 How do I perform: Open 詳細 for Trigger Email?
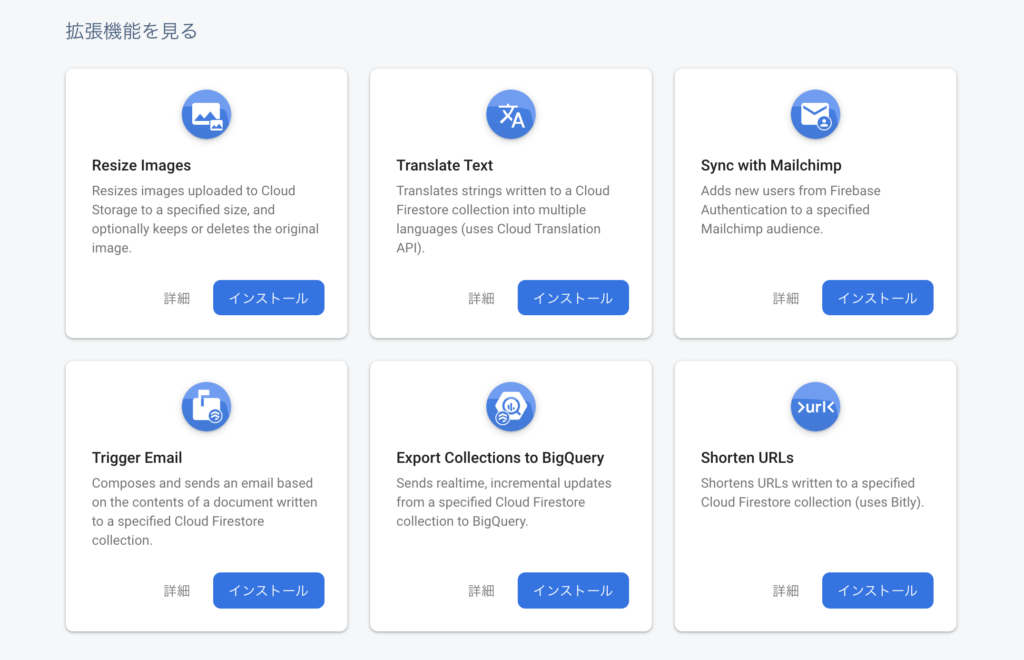point(176,591)
